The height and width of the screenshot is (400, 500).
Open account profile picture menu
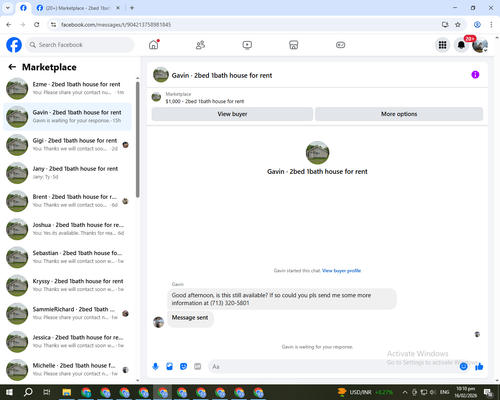click(480, 45)
